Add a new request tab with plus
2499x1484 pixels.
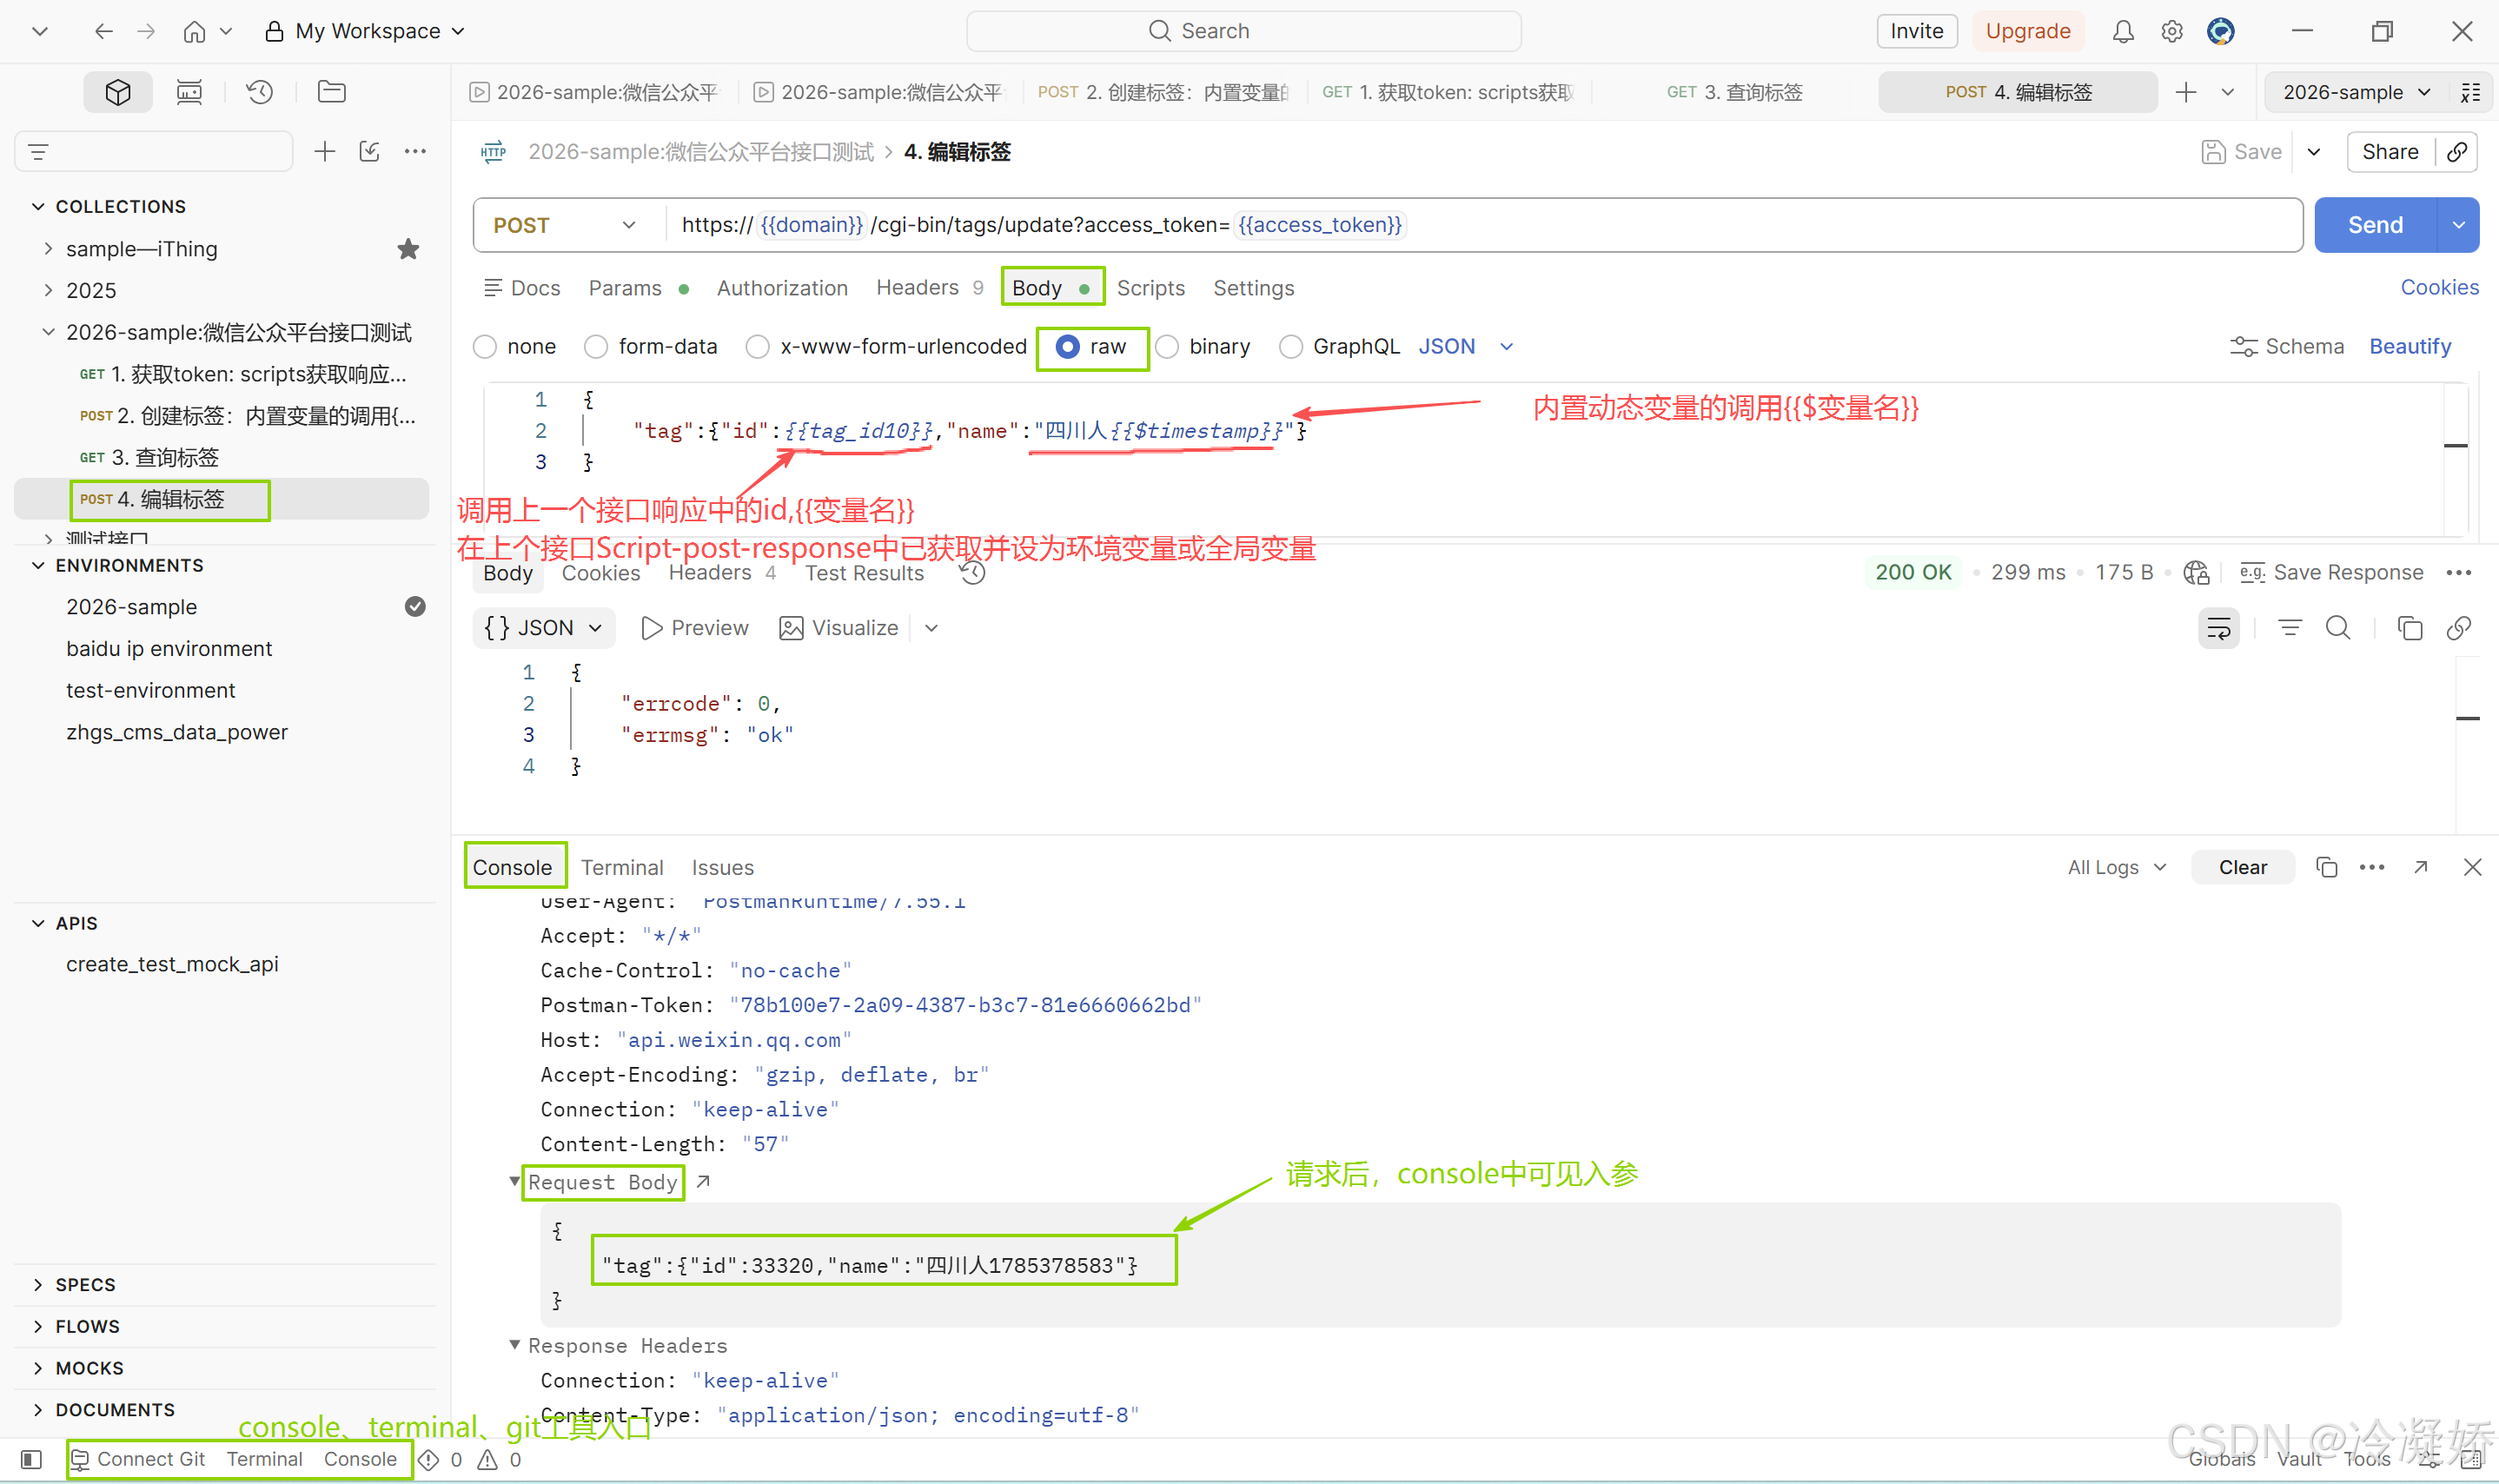coord(2186,92)
